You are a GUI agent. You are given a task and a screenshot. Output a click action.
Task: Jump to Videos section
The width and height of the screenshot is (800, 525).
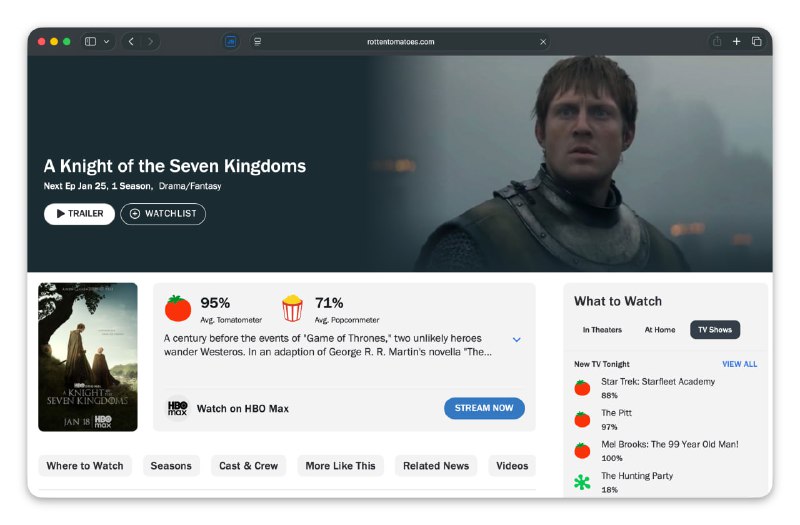click(512, 466)
